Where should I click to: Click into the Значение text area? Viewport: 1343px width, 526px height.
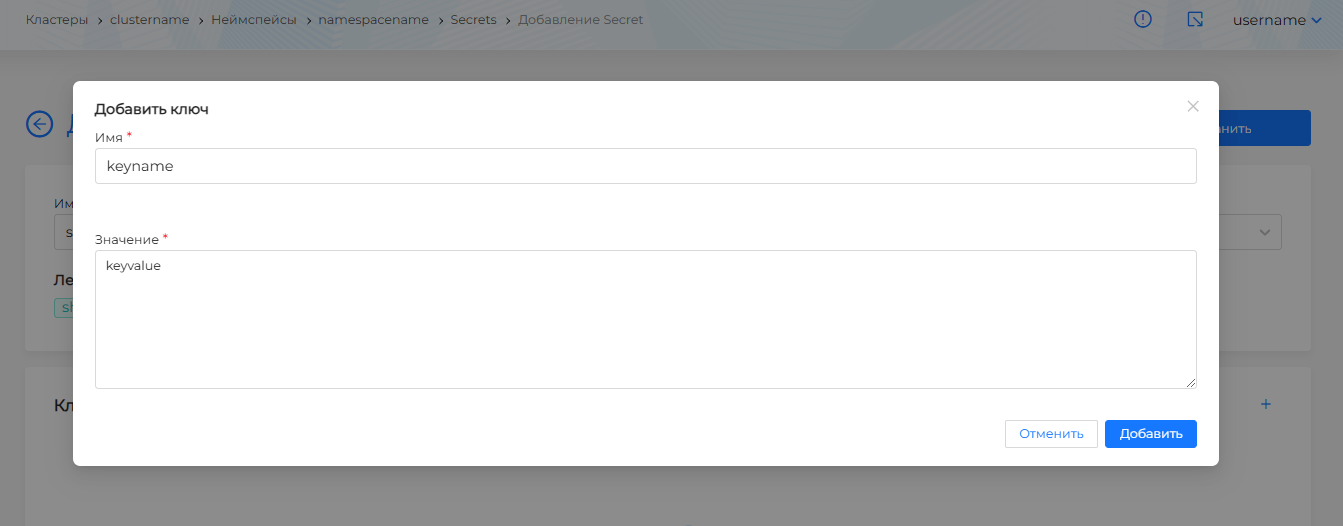click(645, 319)
